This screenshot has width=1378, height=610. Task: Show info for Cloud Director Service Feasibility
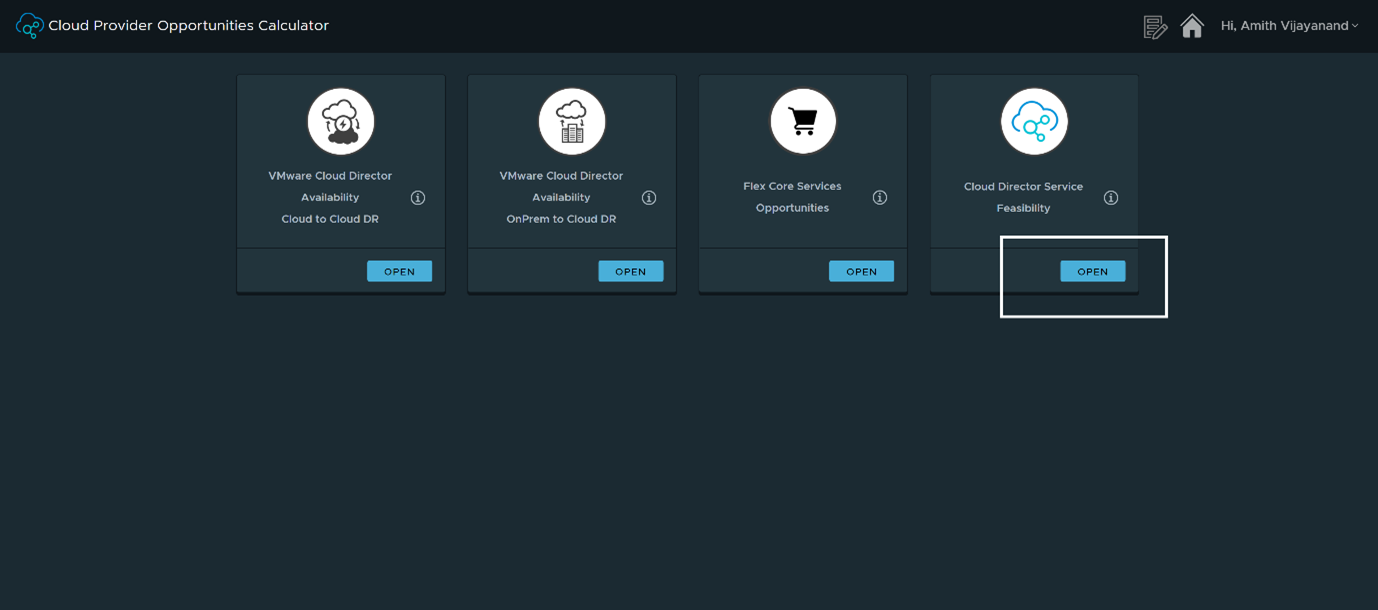click(x=1111, y=198)
